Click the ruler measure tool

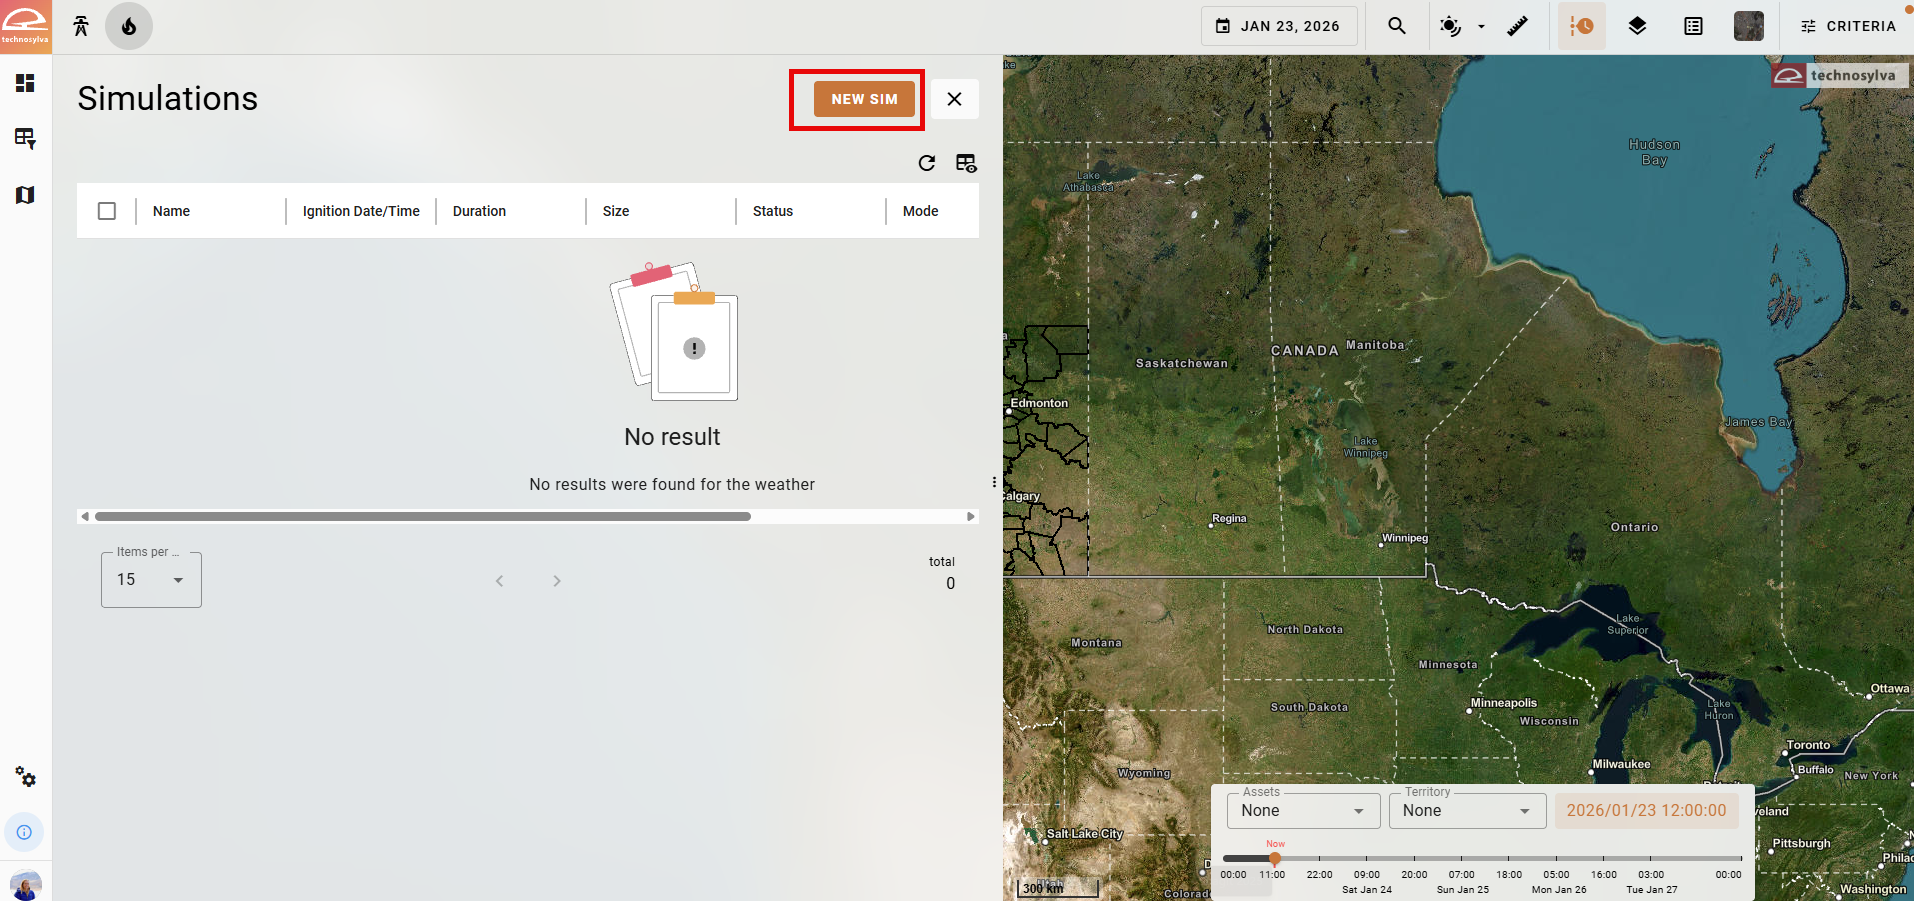[x=1517, y=27]
